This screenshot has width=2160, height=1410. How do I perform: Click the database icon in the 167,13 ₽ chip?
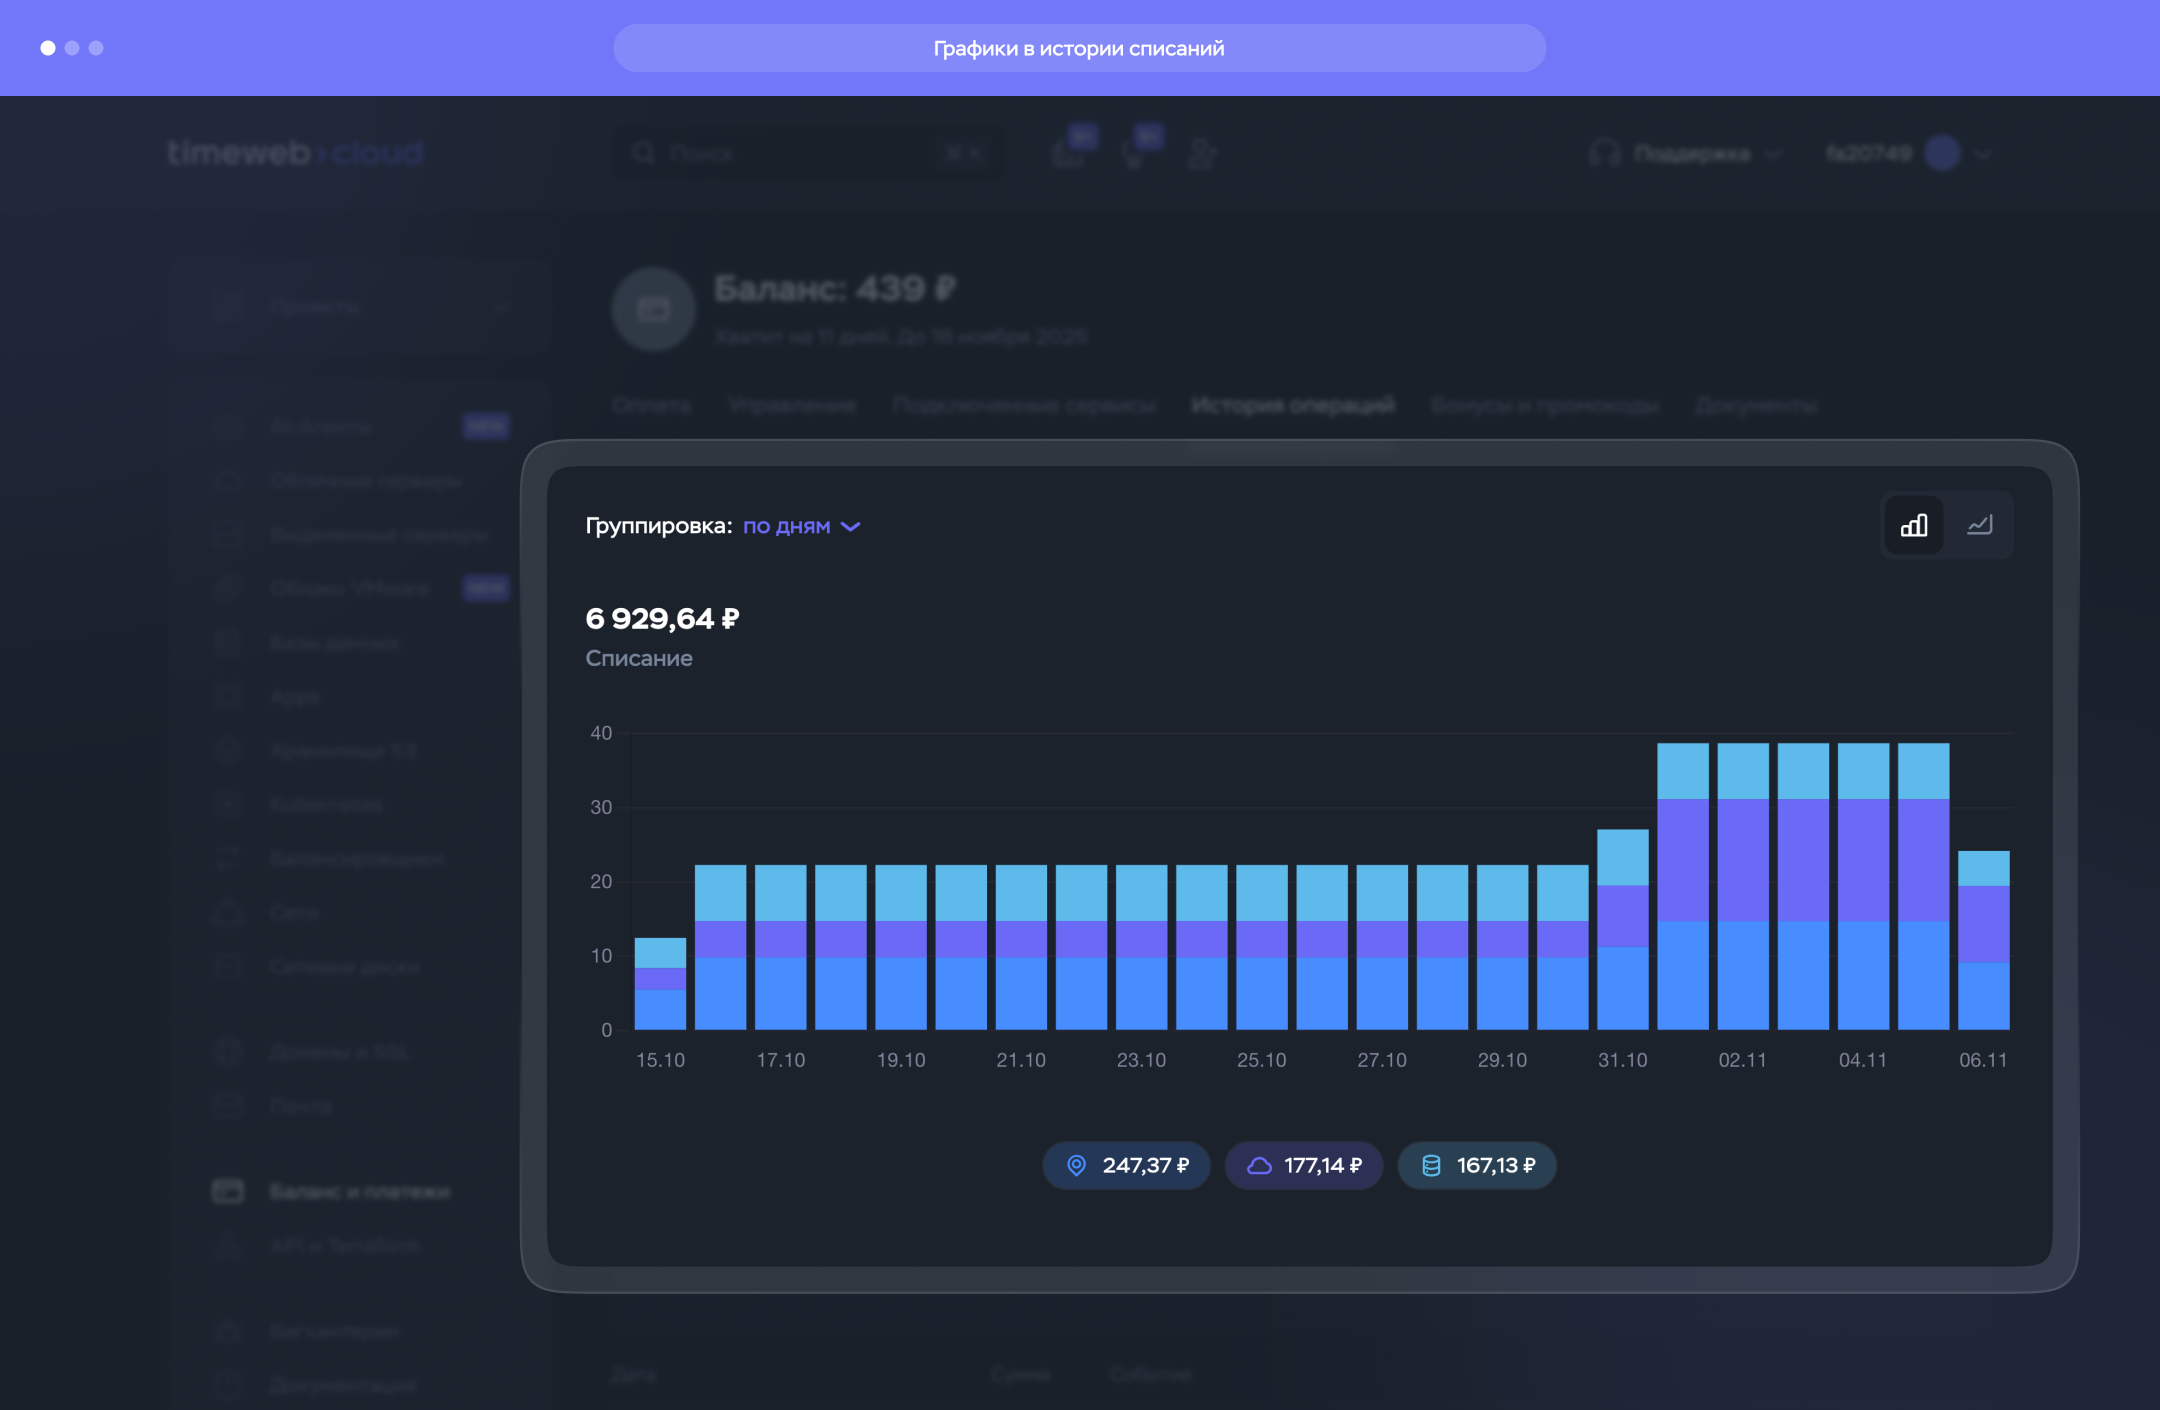[1431, 1166]
